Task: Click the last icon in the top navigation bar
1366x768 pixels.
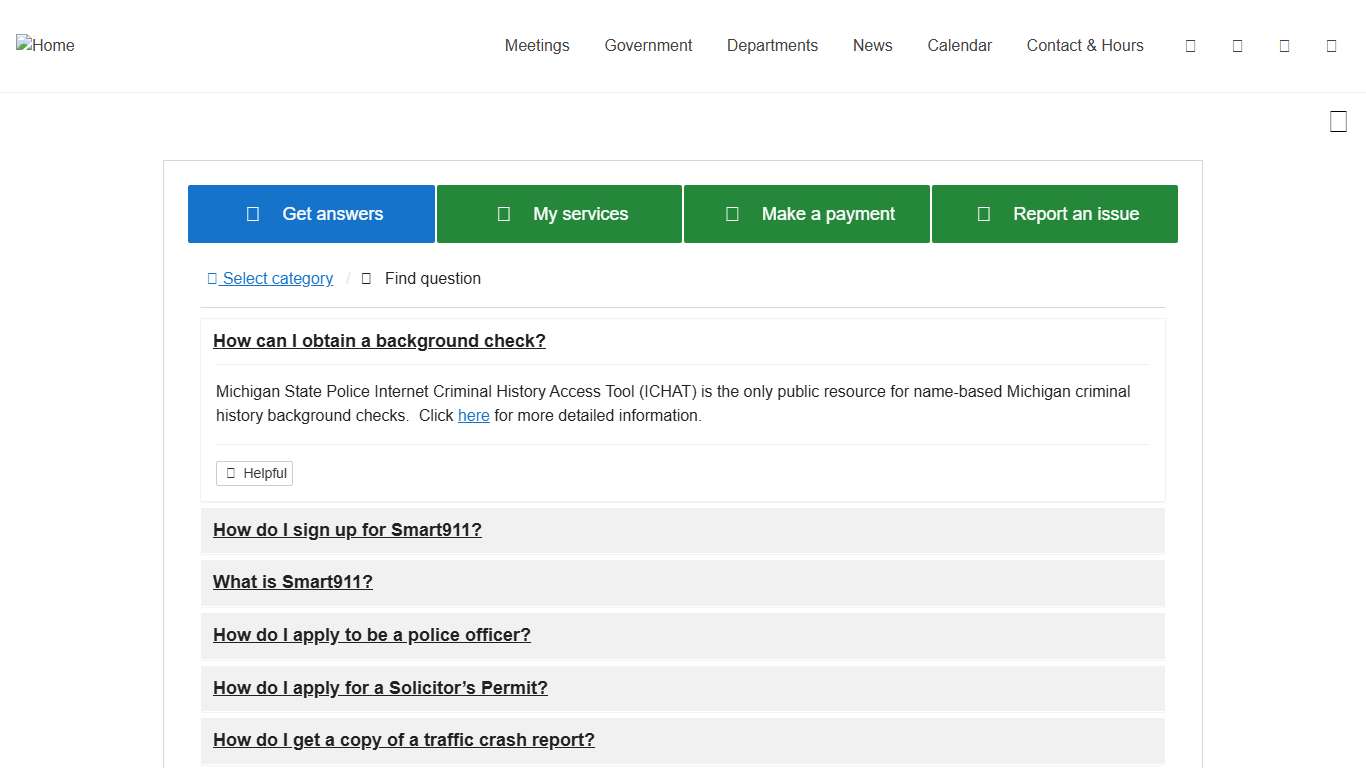Action: coord(1331,46)
